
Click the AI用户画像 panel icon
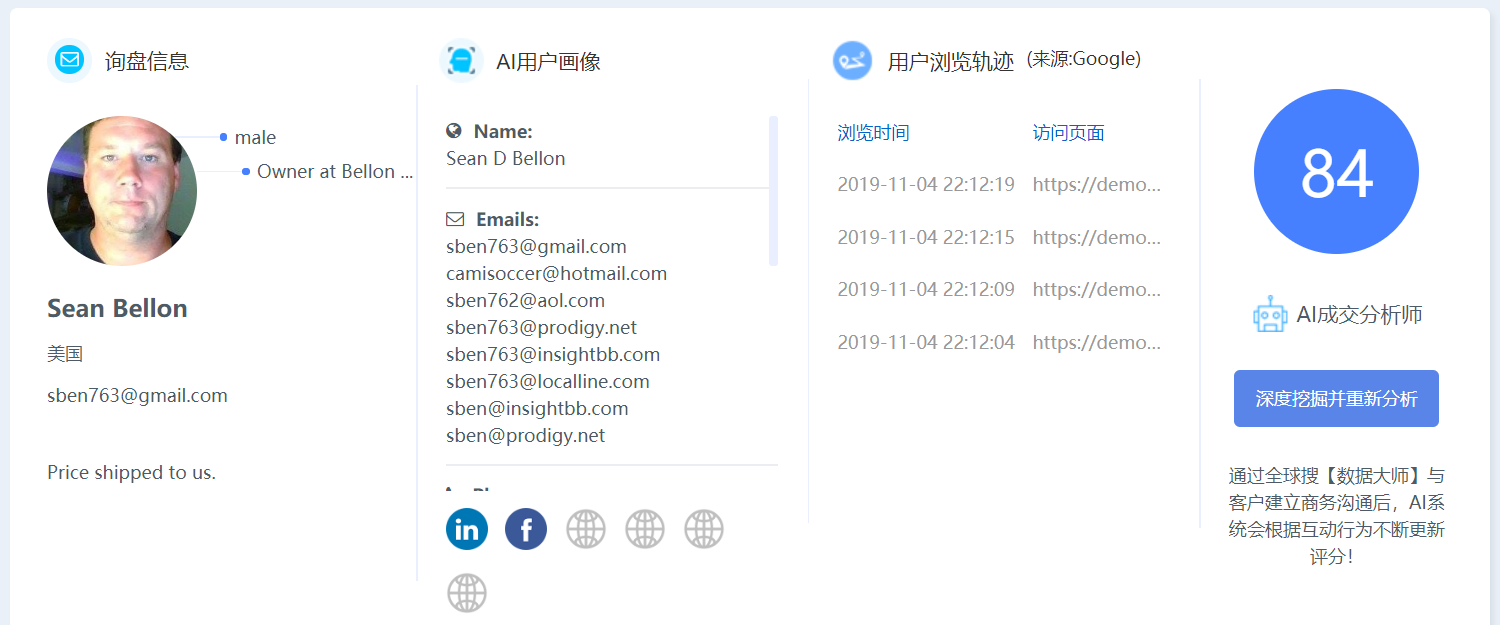coord(461,60)
